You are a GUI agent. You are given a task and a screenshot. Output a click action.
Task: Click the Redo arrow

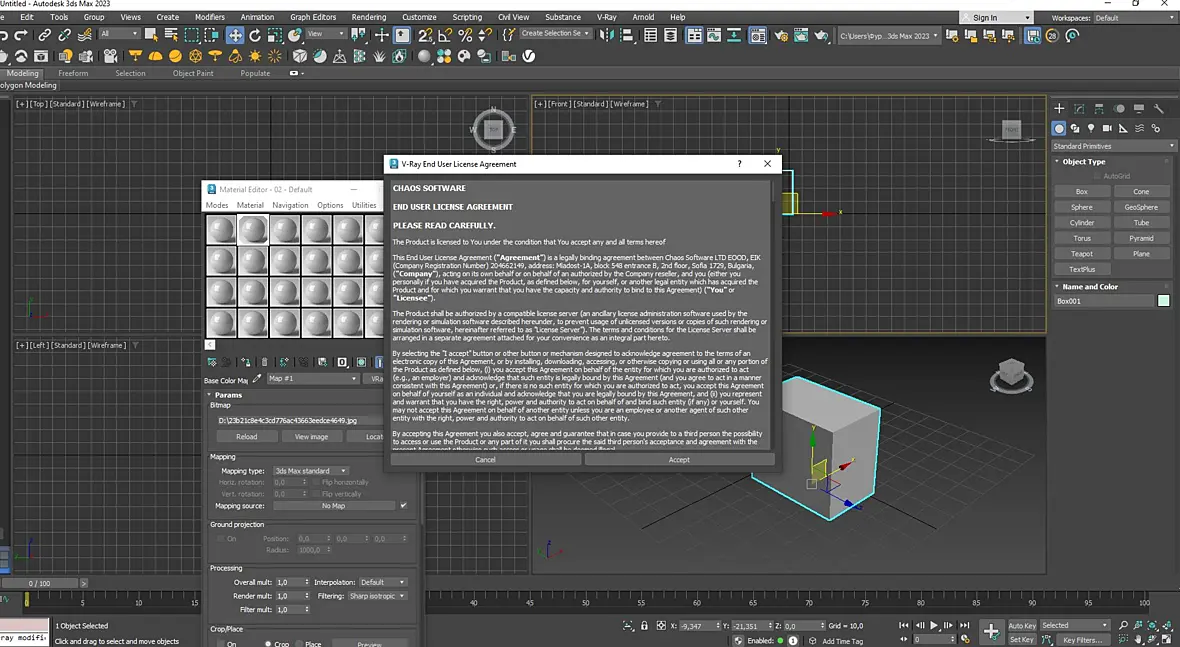click(x=21, y=35)
